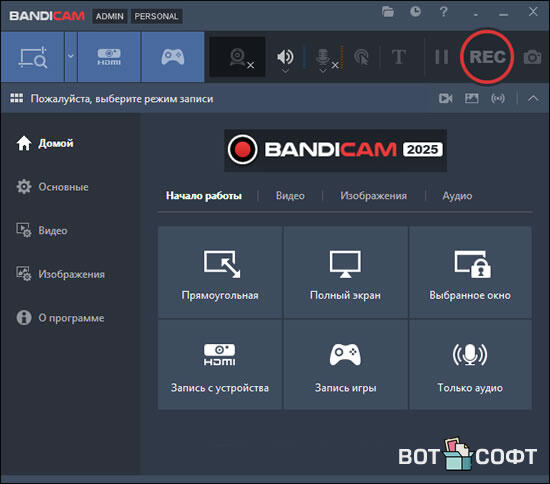The image size is (550, 484).
Task: Choose Выбранное окно recording tile
Action: [x=470, y=272]
